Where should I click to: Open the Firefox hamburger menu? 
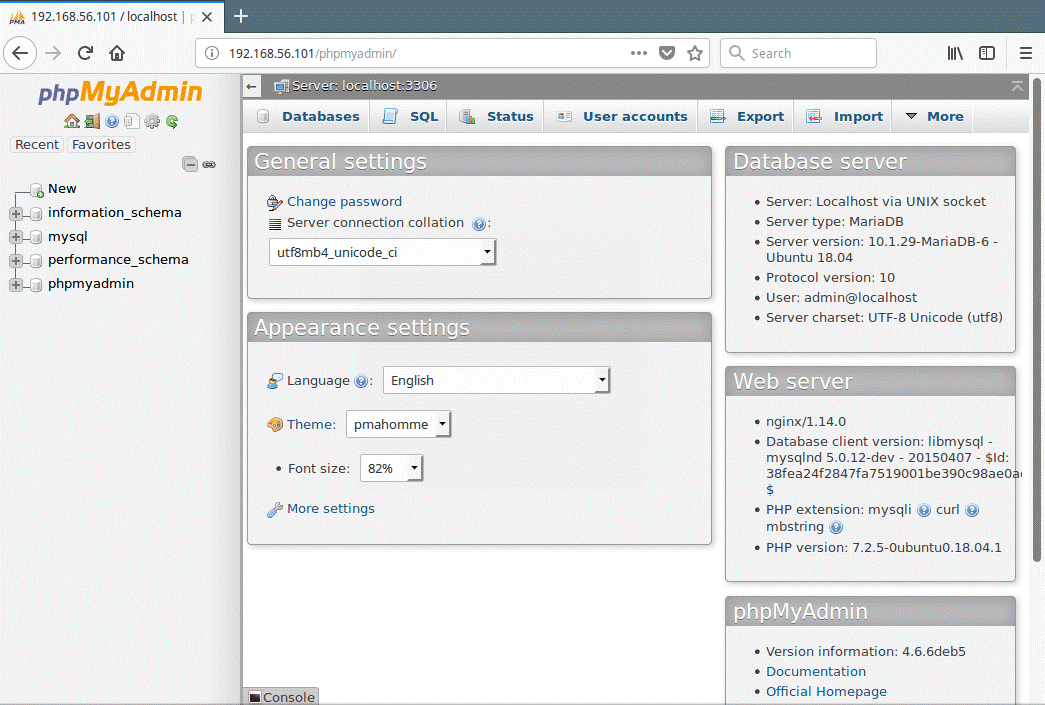coord(1026,53)
